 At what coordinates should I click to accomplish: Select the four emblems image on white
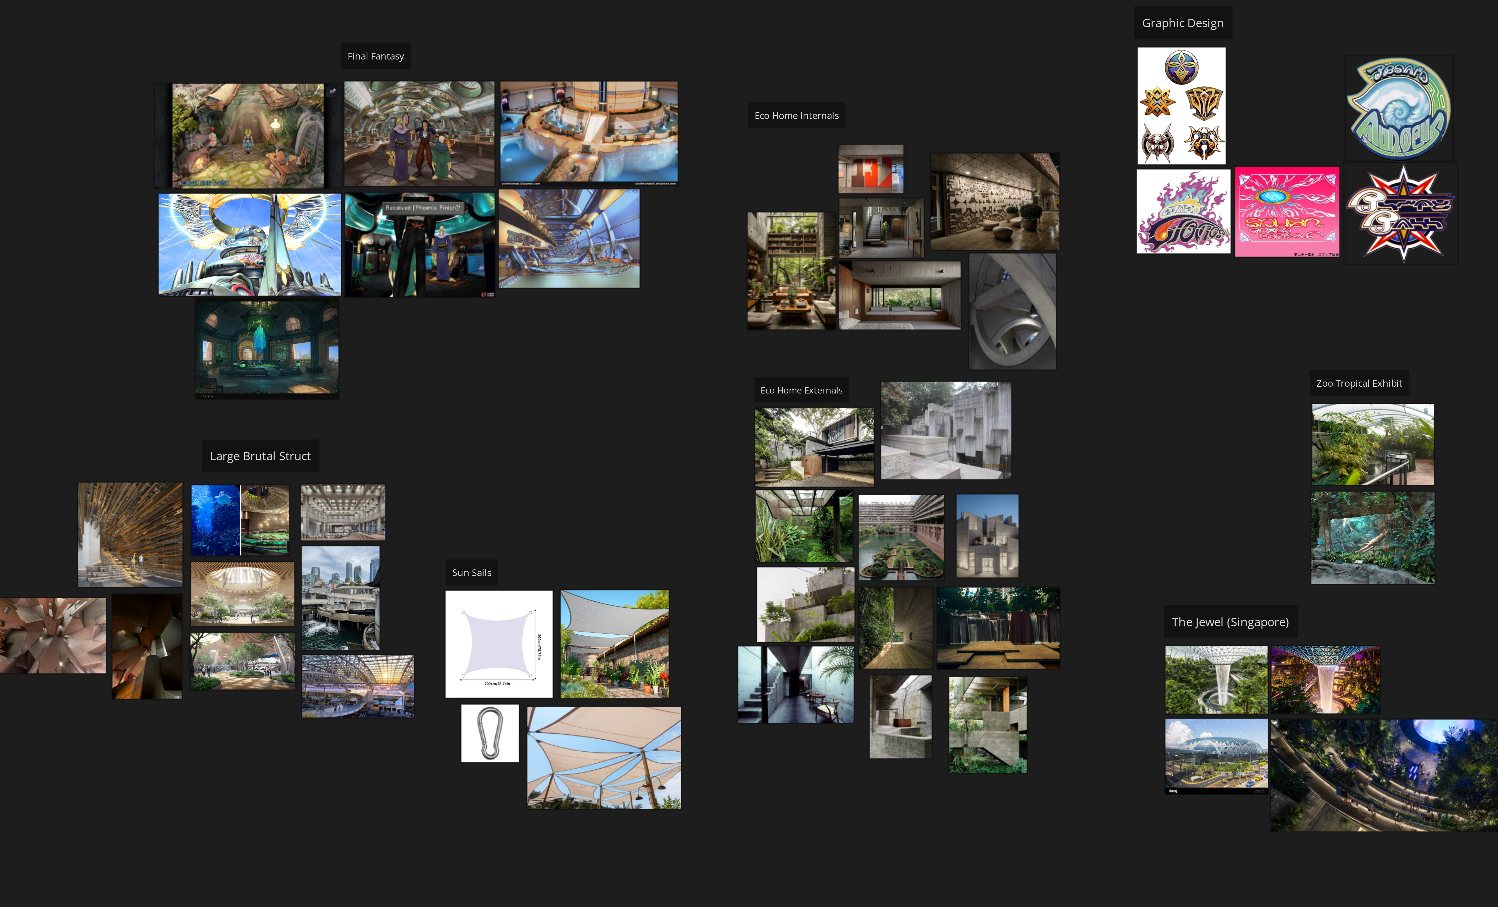(1181, 106)
